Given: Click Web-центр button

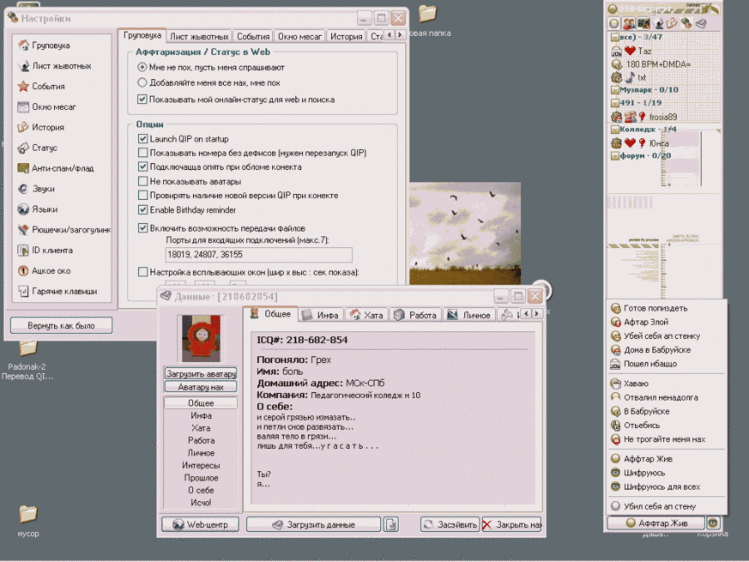Looking at the screenshot, I should (x=200, y=524).
